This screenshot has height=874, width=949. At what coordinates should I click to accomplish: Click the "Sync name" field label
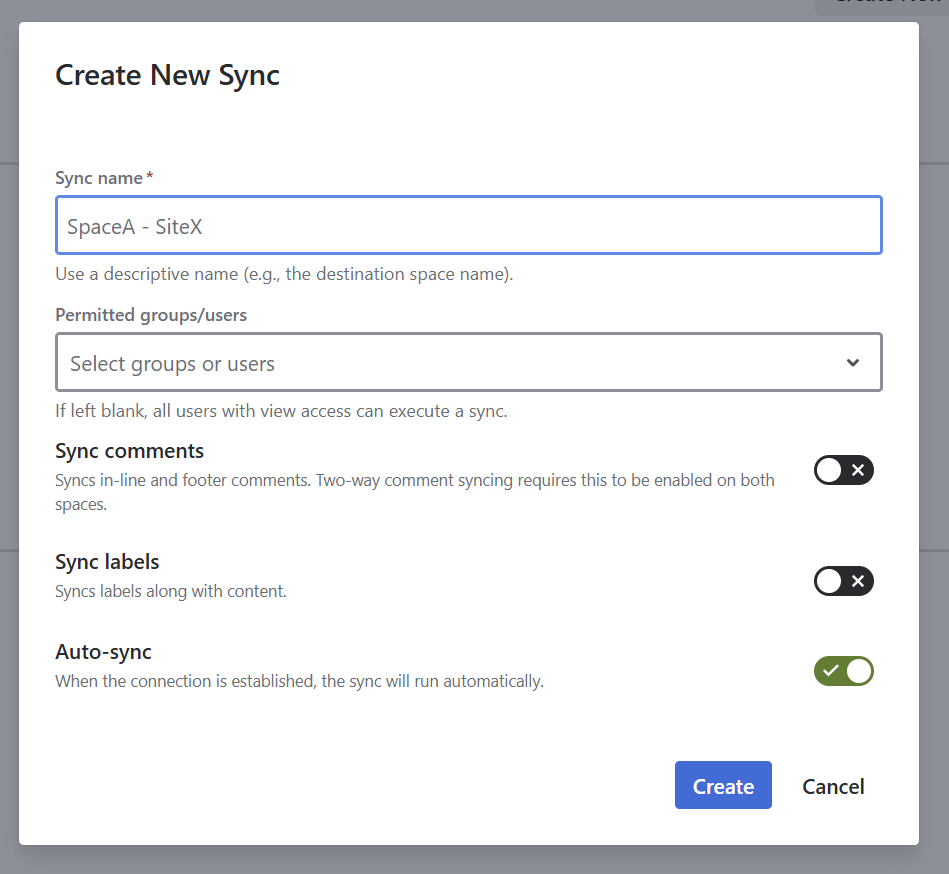point(99,178)
